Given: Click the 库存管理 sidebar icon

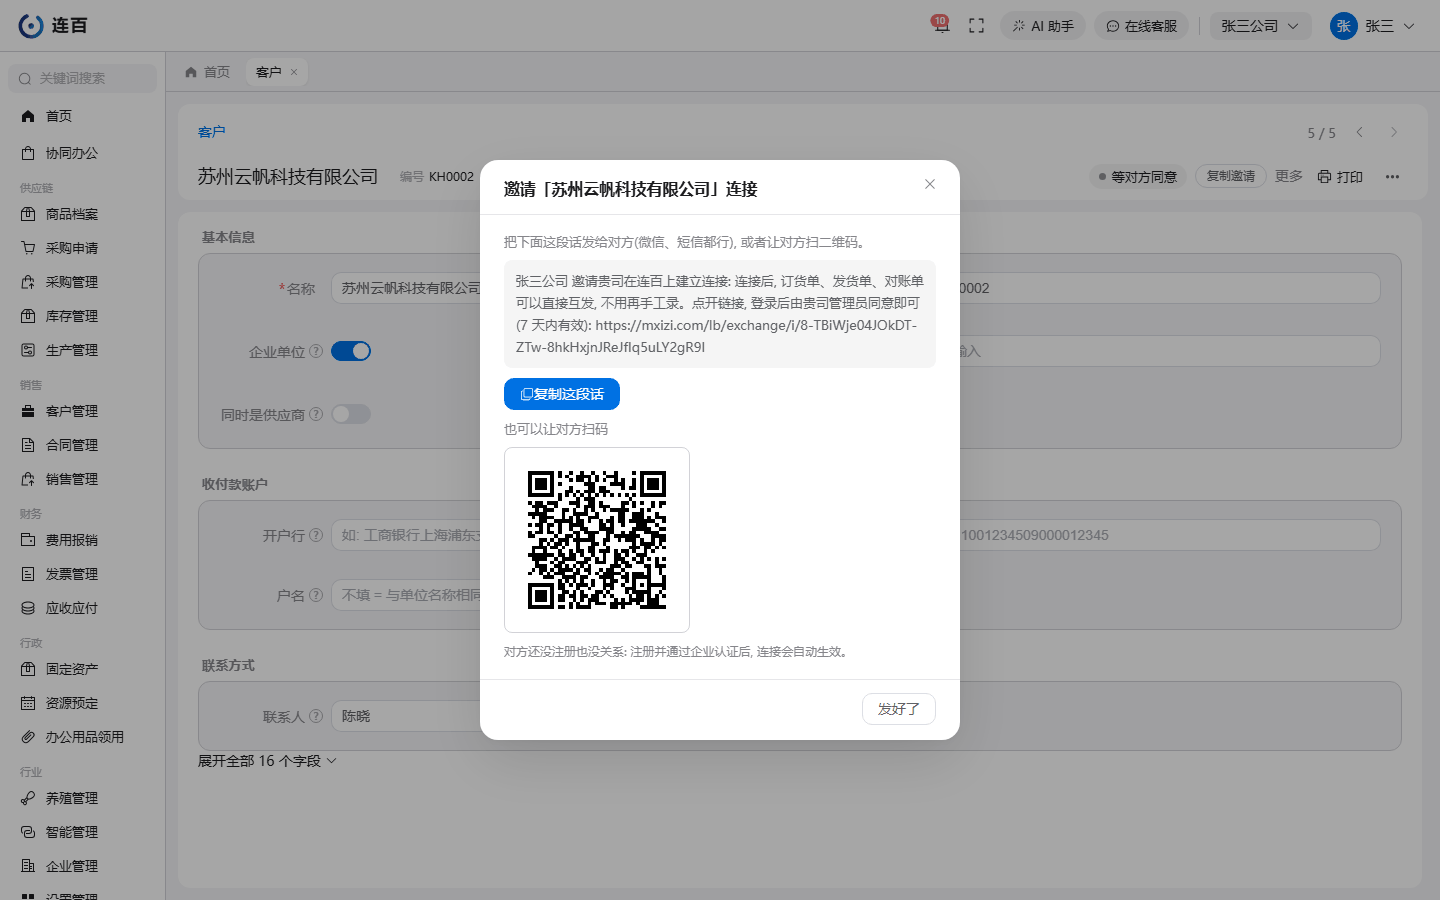Looking at the screenshot, I should pos(28,316).
